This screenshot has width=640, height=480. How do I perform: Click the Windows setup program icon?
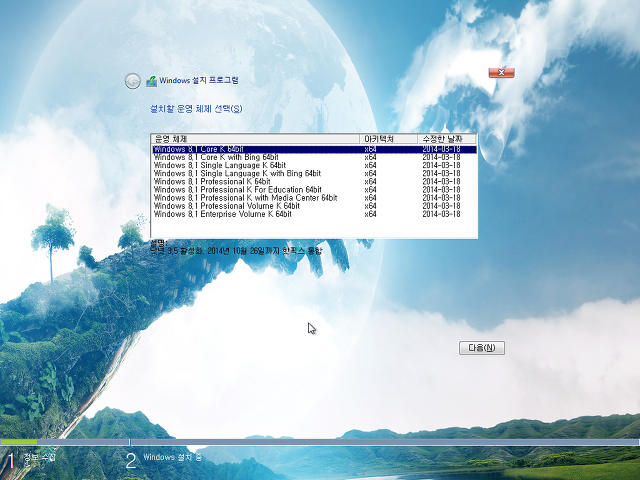151,81
